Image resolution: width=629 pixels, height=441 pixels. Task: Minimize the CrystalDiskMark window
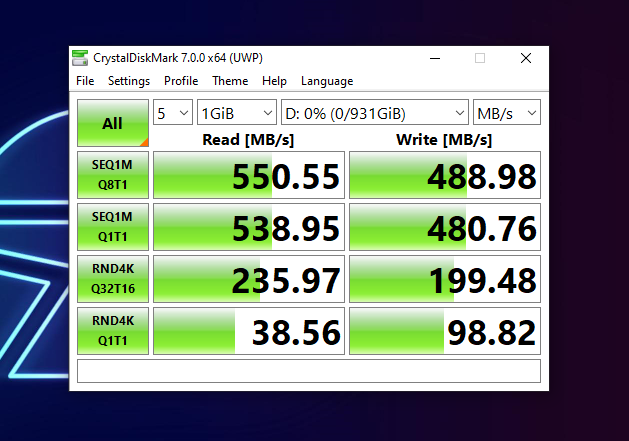click(x=435, y=58)
